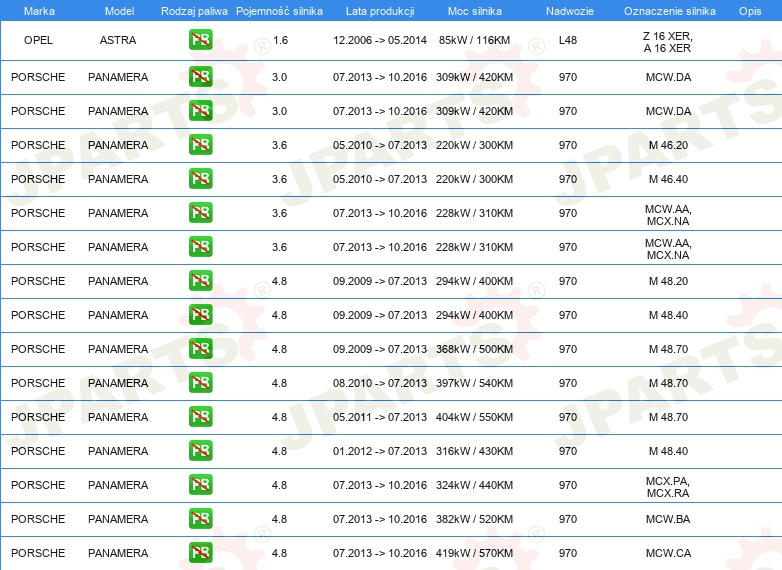
Task: Click the Opis column header
Action: coord(749,10)
